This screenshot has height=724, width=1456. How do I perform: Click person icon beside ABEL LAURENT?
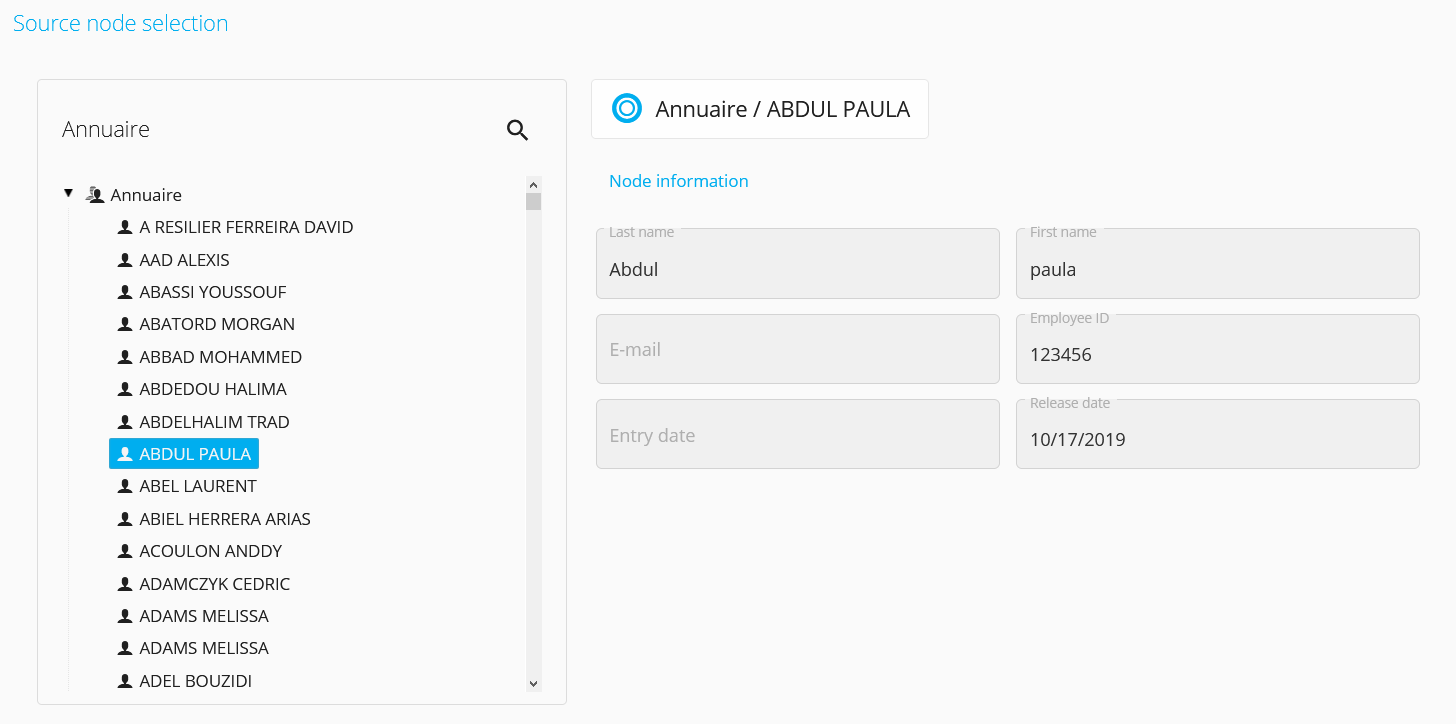point(125,486)
